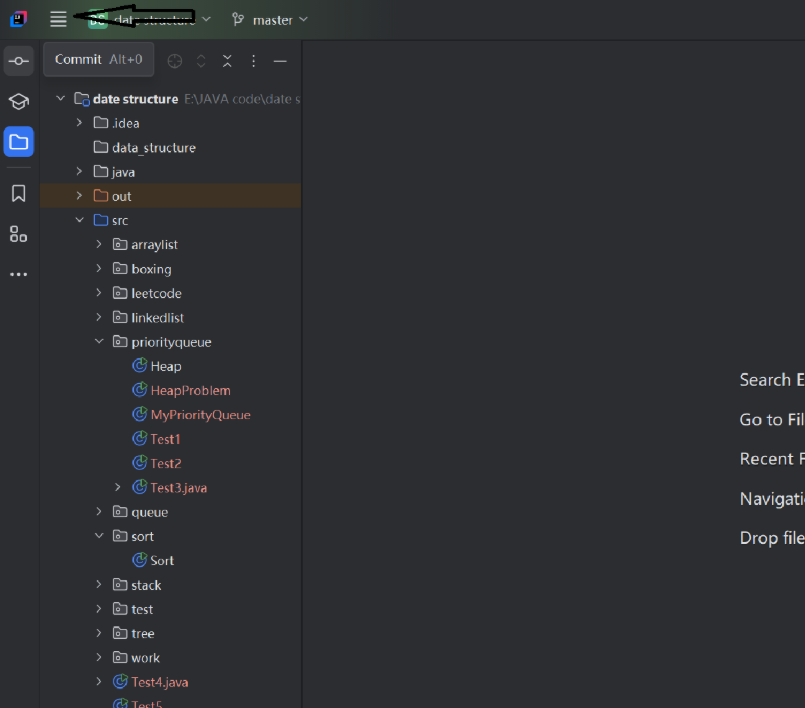Screen dimensions: 805x708
Task: Expand the test package
Action: coord(99,609)
